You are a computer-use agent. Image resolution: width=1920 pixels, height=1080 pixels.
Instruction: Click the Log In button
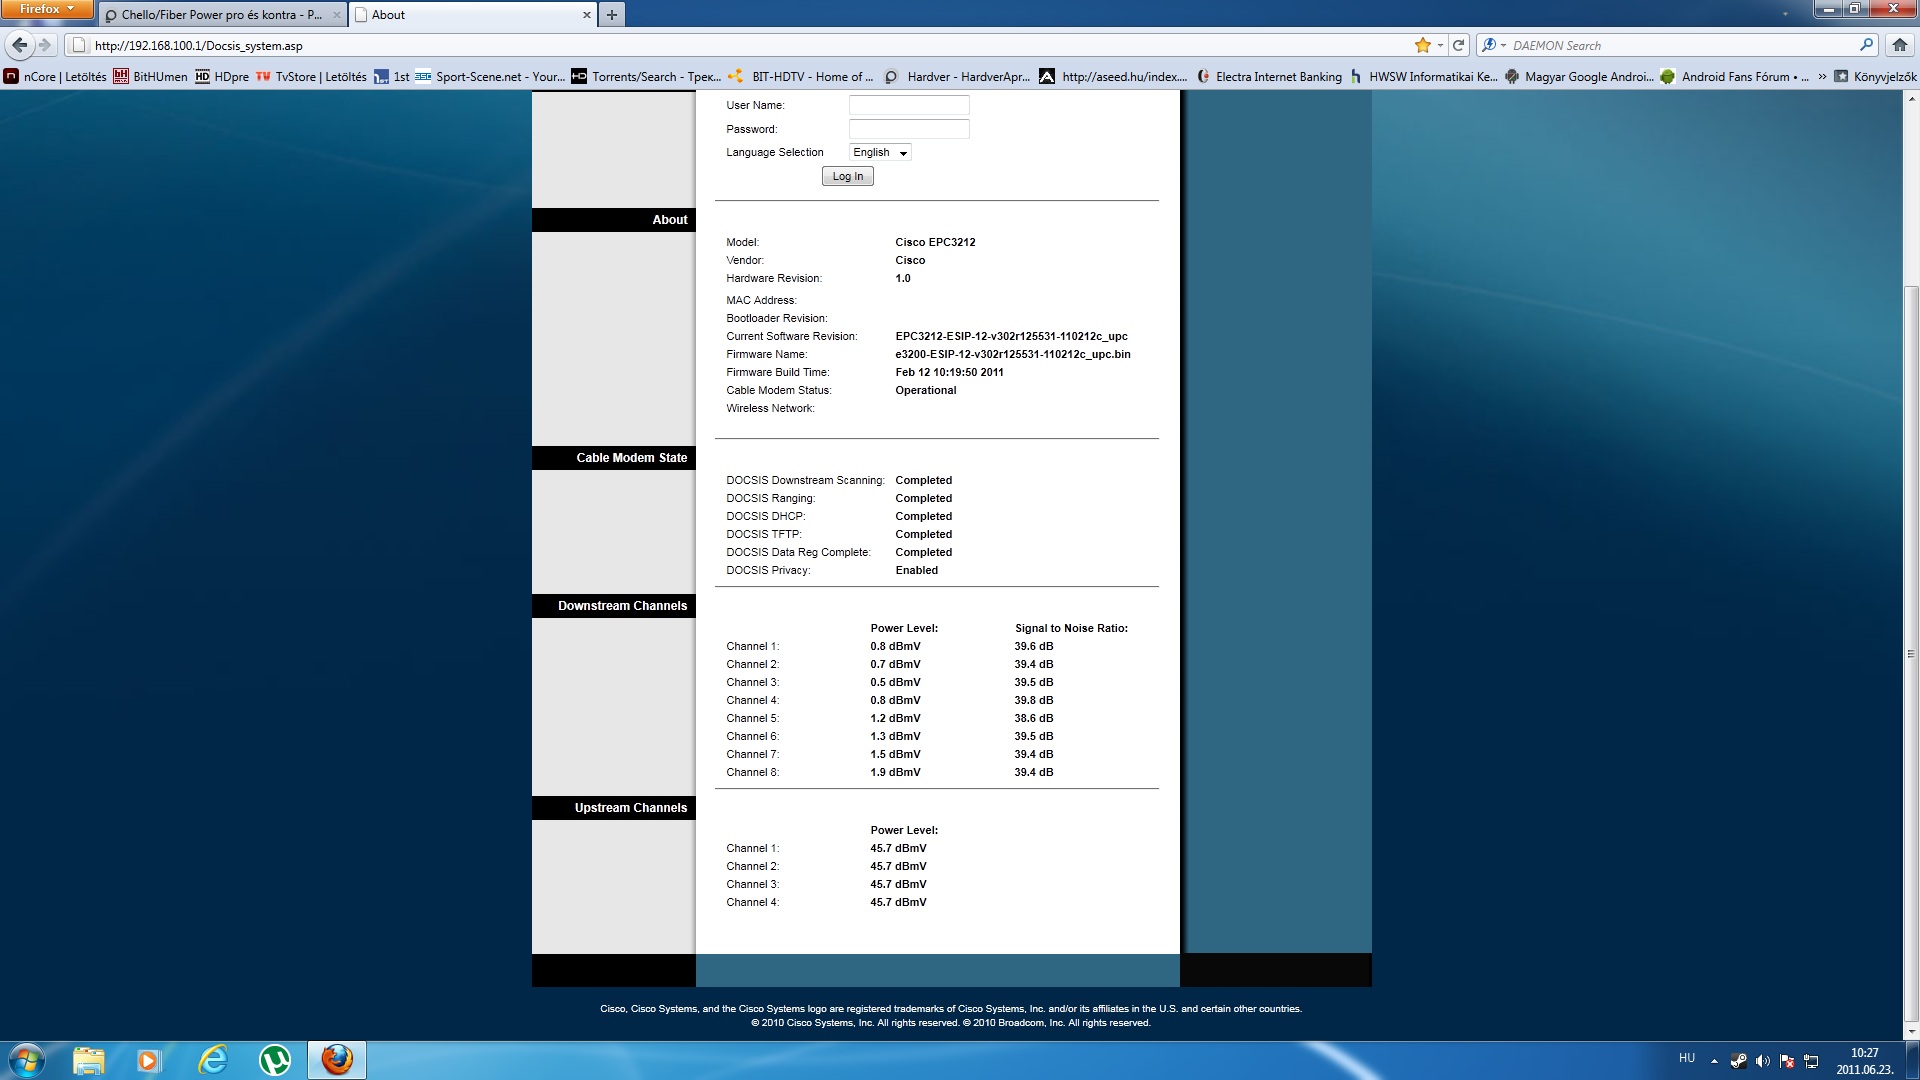tap(848, 176)
